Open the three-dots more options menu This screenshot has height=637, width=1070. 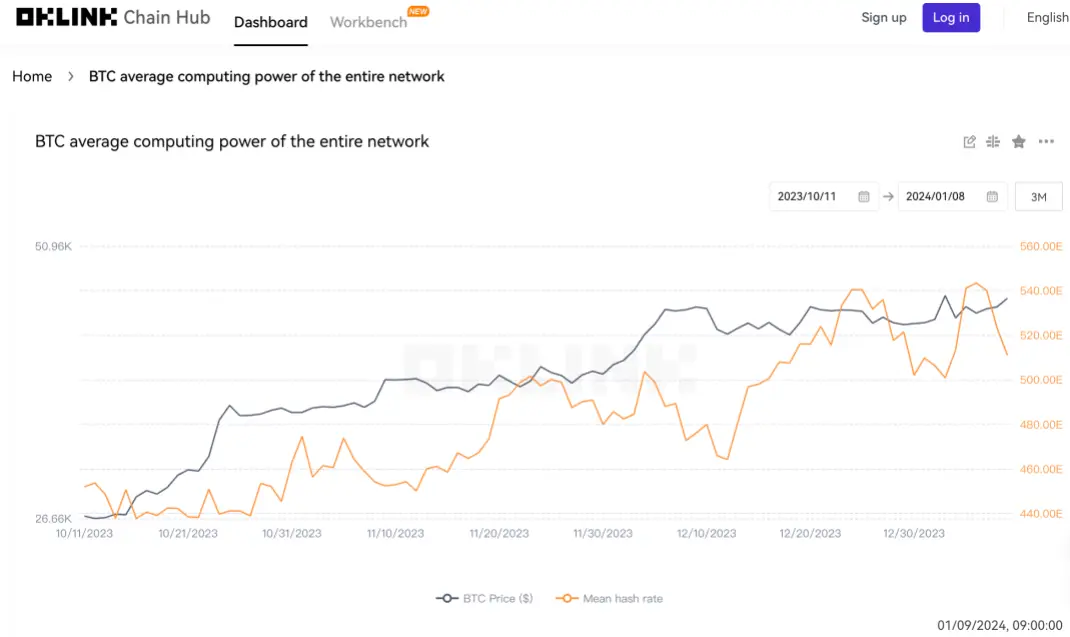[x=1046, y=142]
